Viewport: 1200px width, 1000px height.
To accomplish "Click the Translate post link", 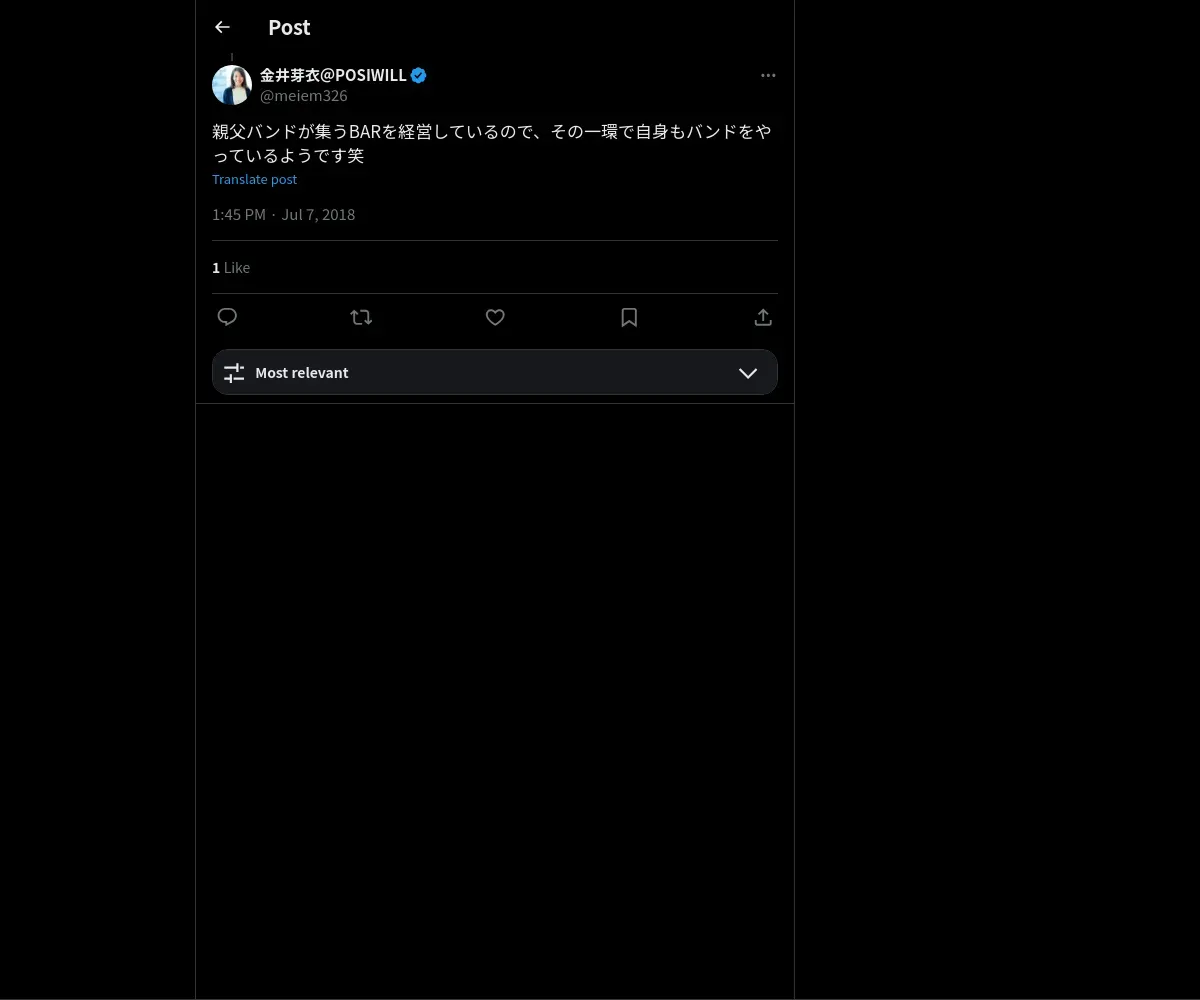I will (x=254, y=179).
